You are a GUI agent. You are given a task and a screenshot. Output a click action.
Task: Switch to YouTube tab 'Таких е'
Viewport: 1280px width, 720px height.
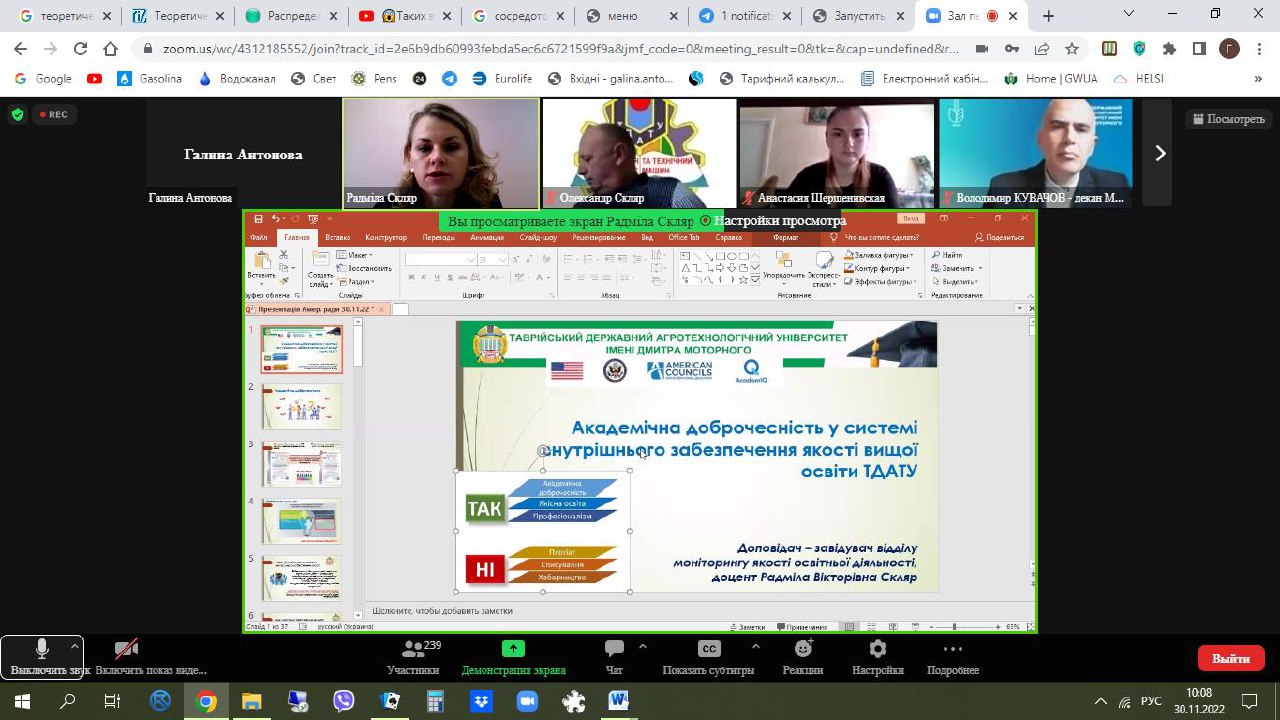tap(405, 16)
